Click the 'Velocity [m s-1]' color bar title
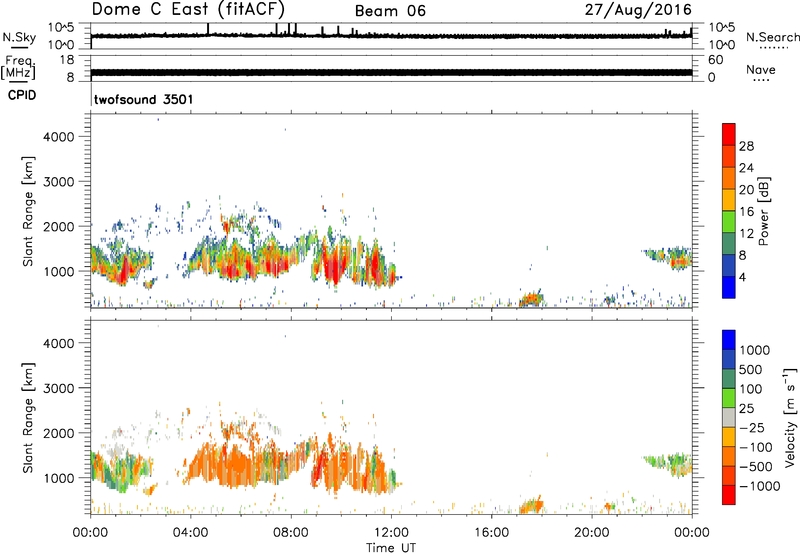The image size is (800, 554). click(790, 417)
